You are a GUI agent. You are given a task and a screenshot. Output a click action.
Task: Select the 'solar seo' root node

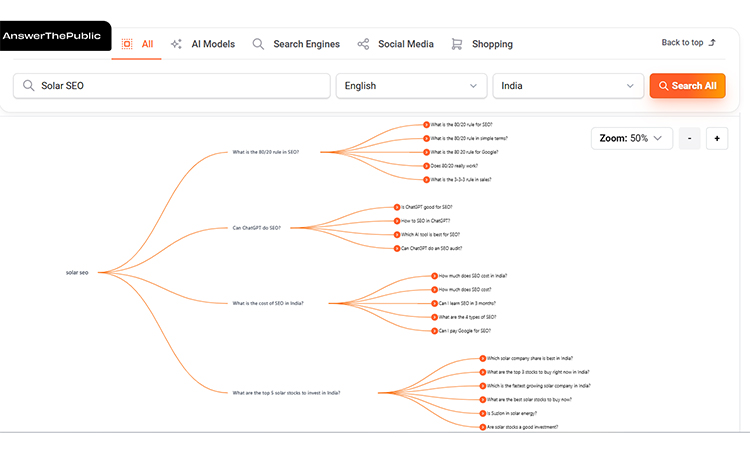click(x=77, y=272)
